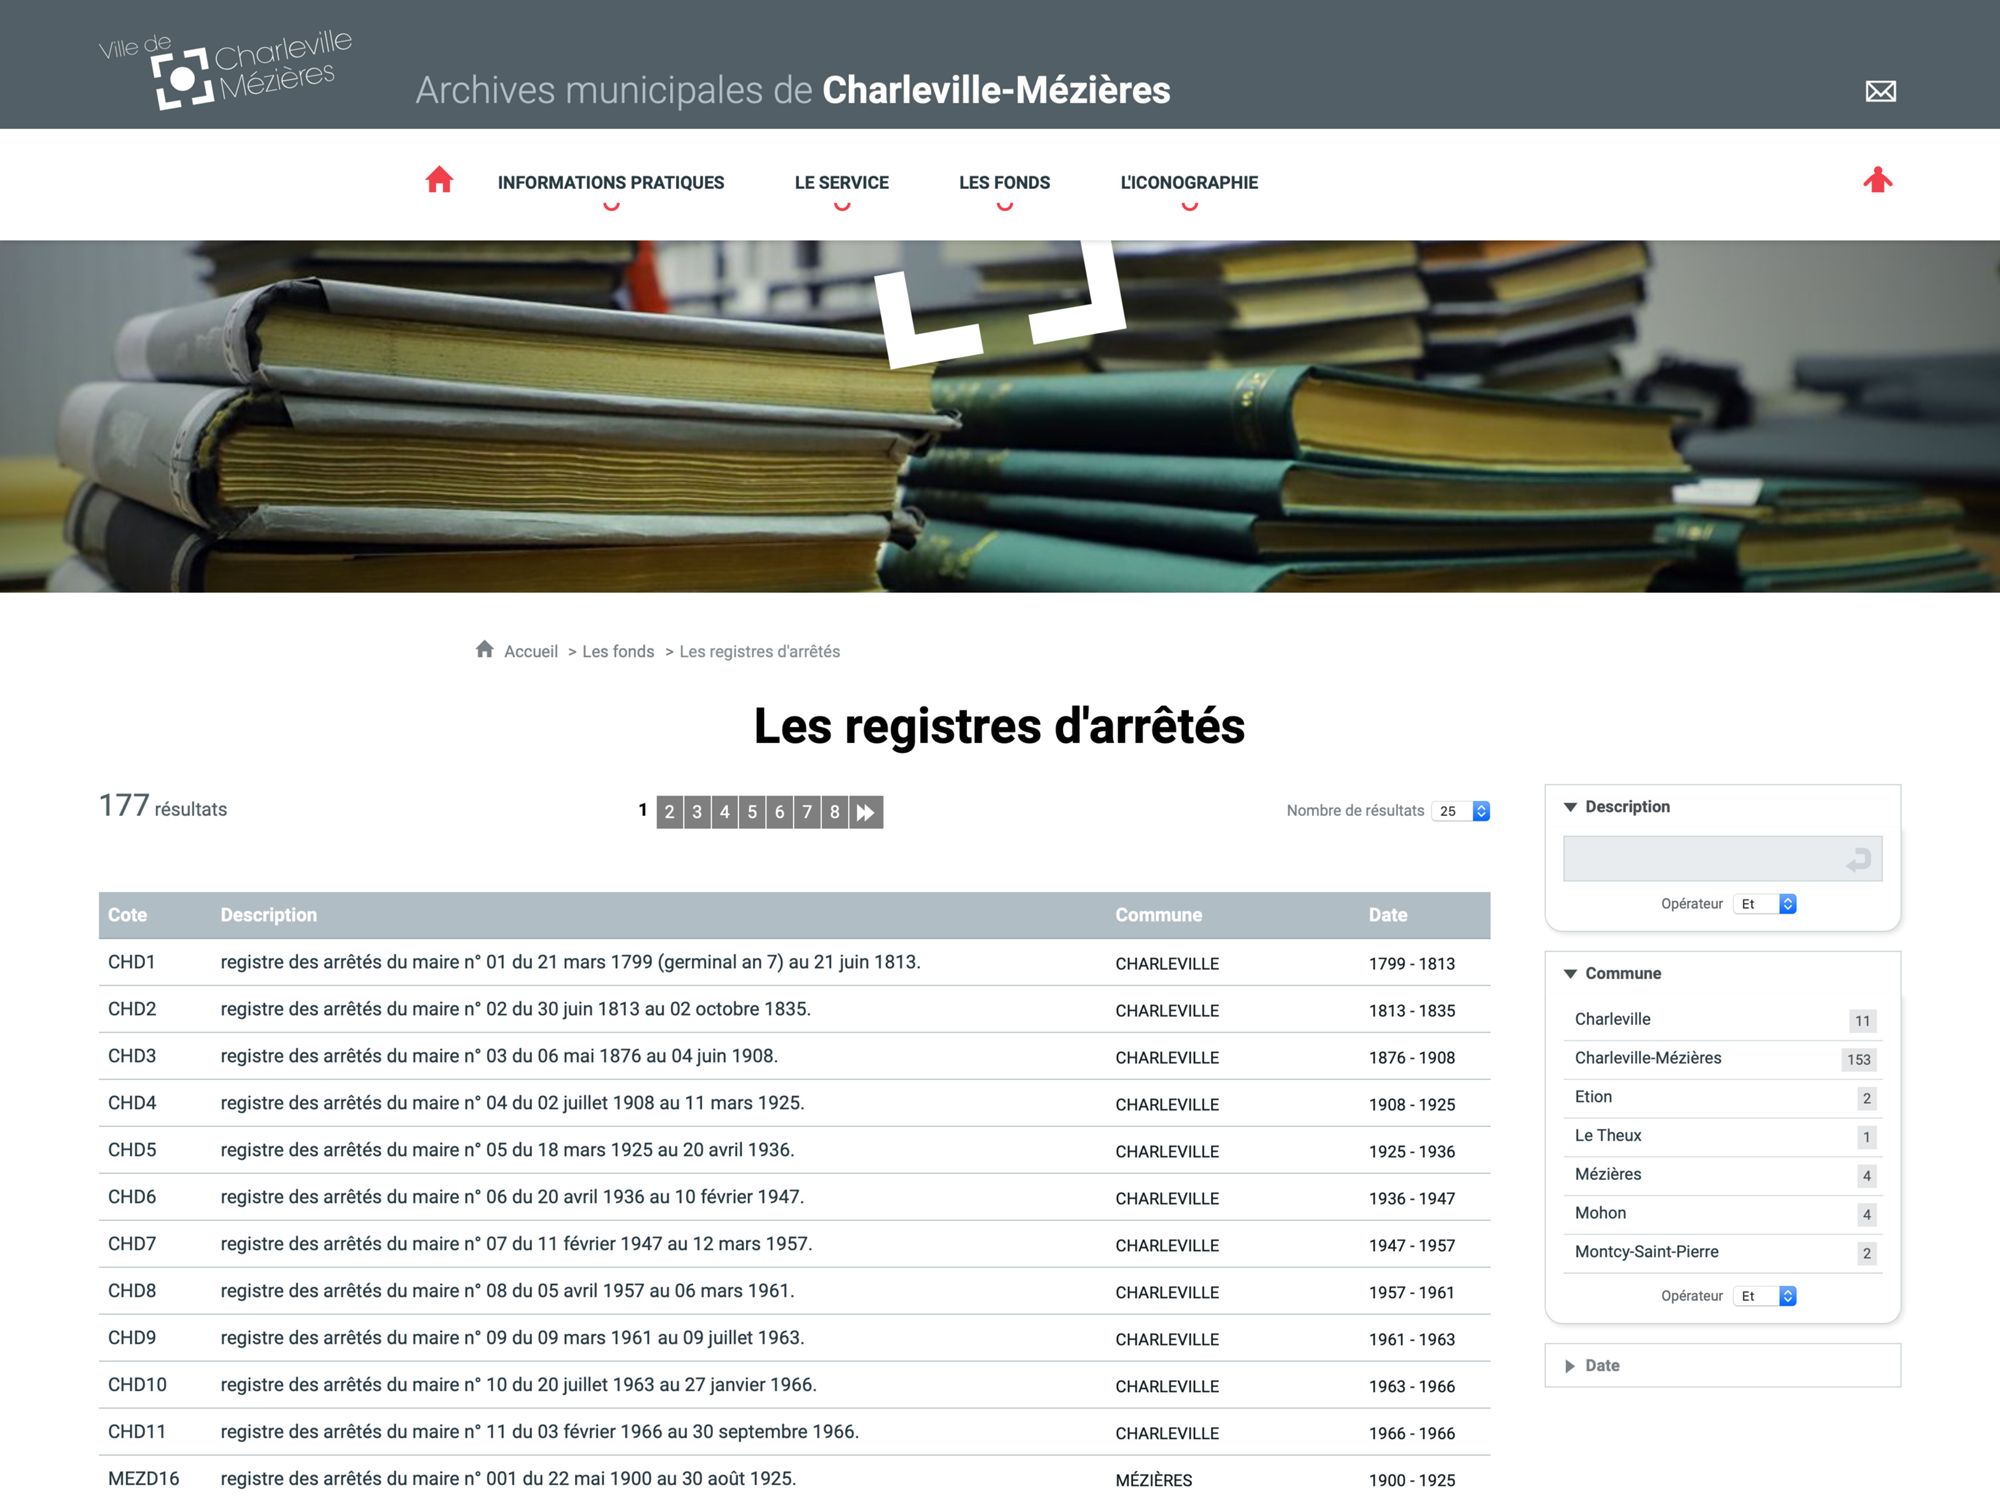2000x1500 pixels.
Task: Open the L'iconographie menu
Action: [1188, 183]
